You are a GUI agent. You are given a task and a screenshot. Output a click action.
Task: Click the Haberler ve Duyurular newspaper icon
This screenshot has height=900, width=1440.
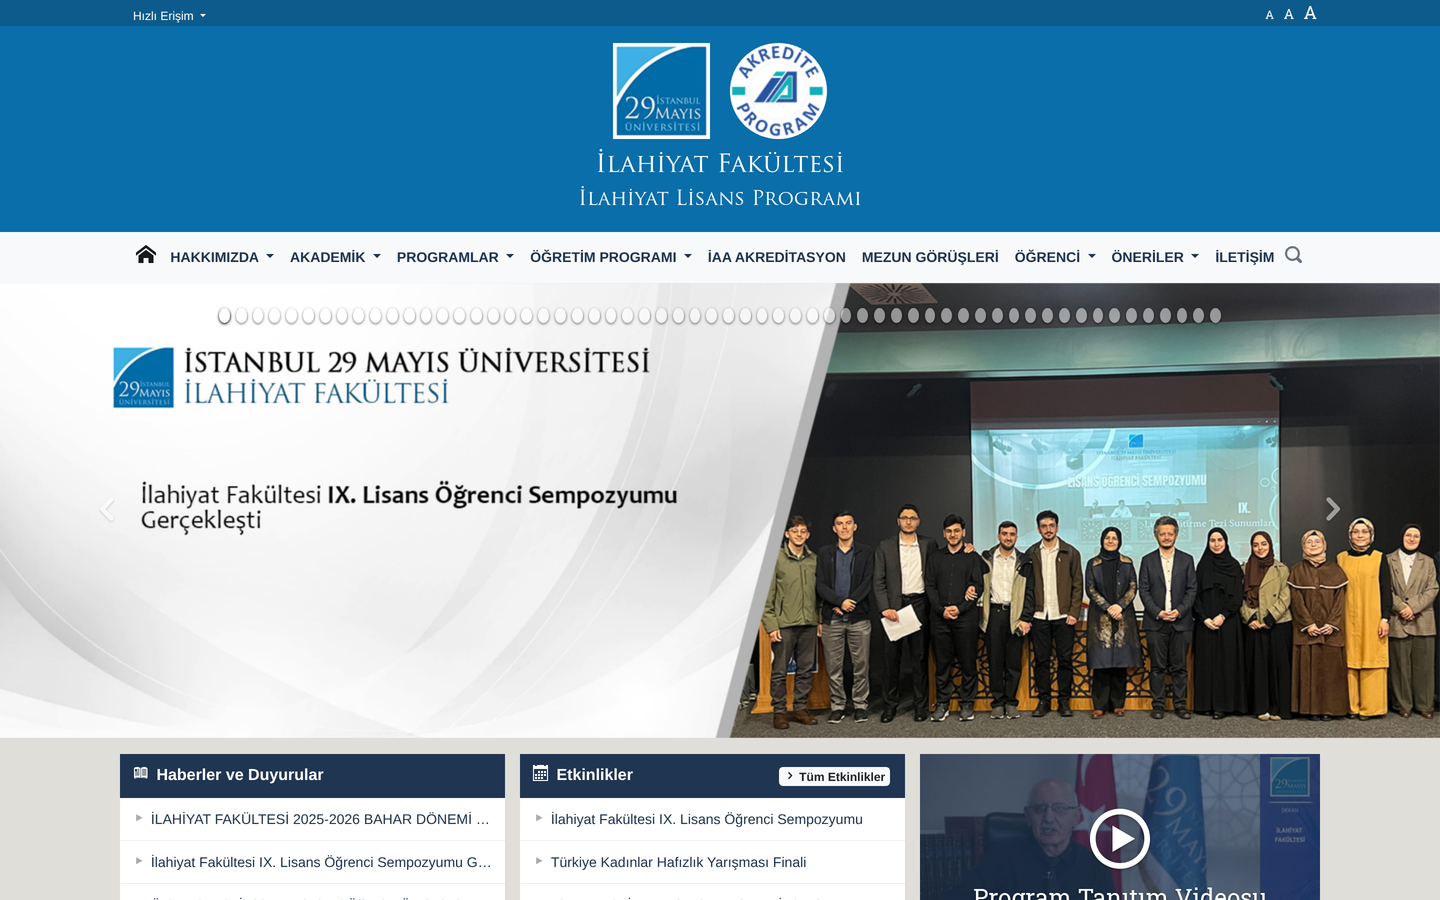(x=141, y=773)
